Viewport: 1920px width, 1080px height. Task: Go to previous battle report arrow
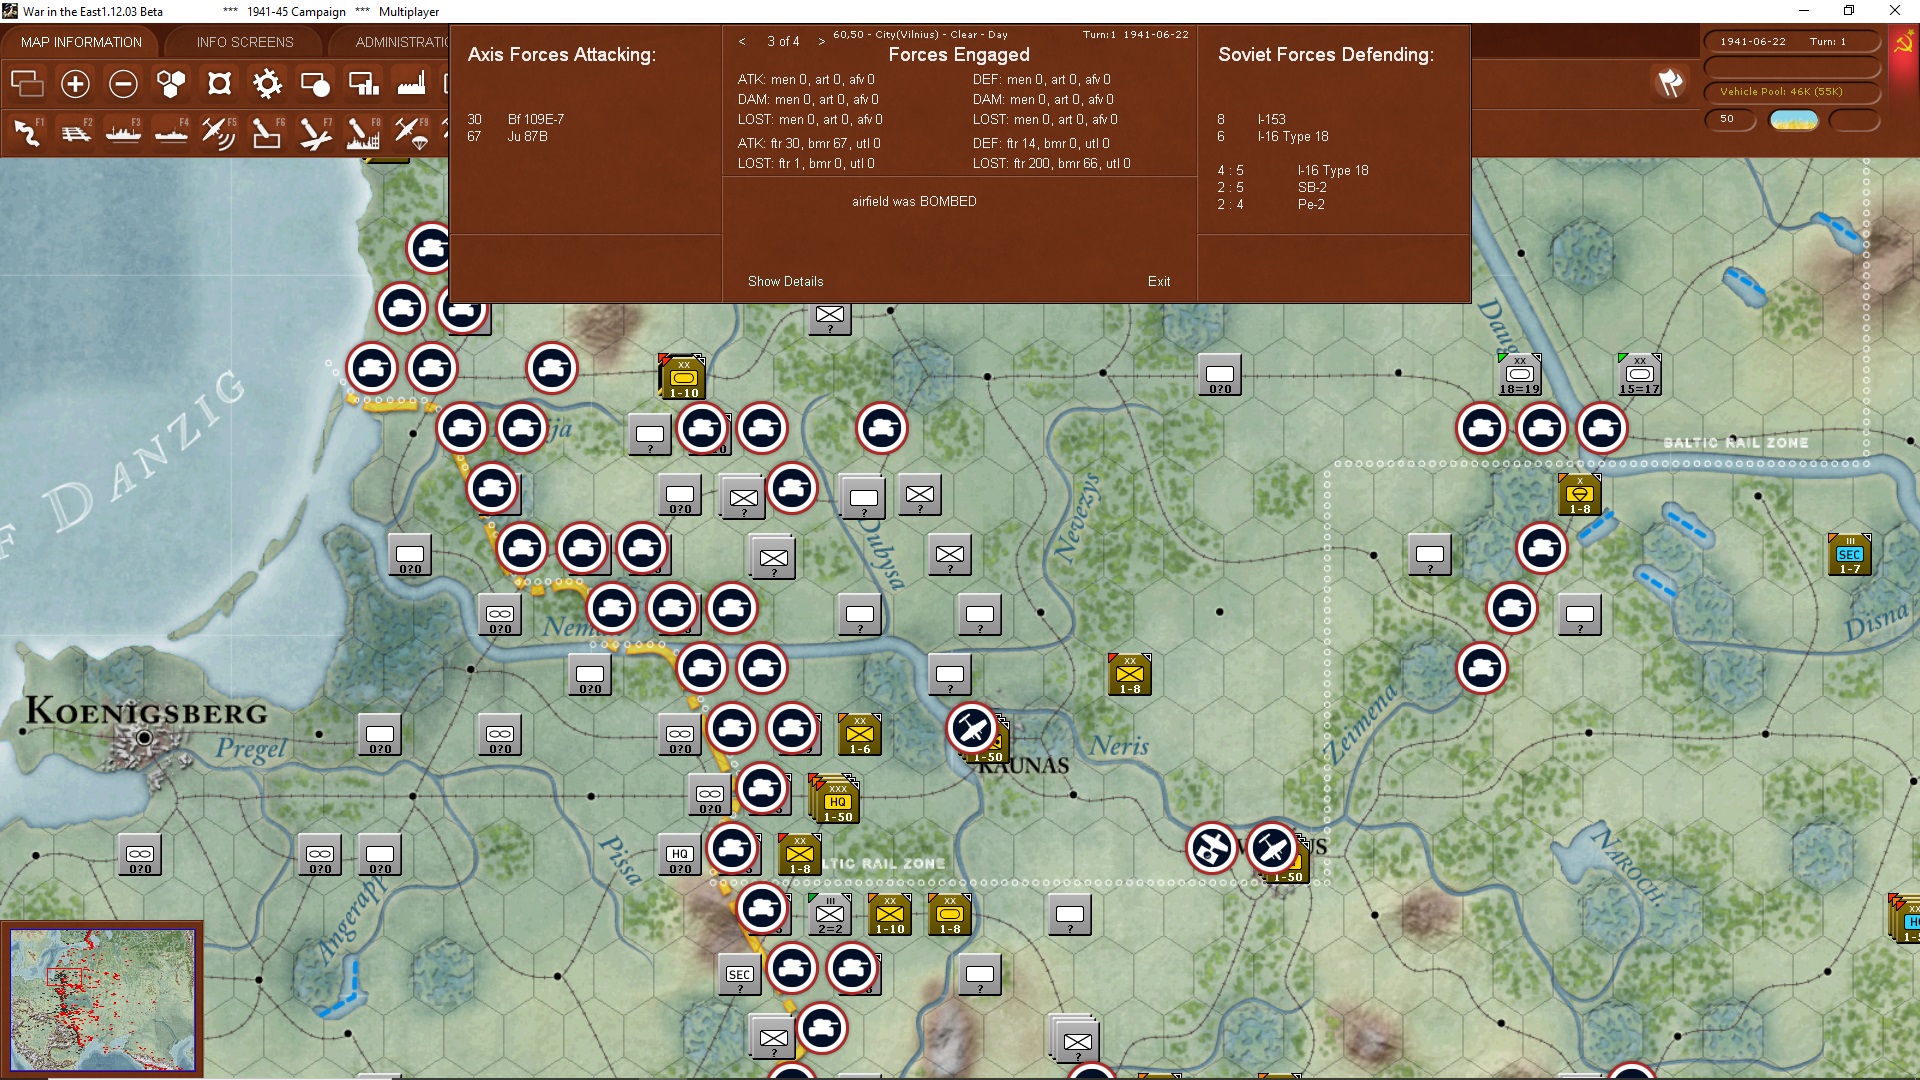pos(742,42)
